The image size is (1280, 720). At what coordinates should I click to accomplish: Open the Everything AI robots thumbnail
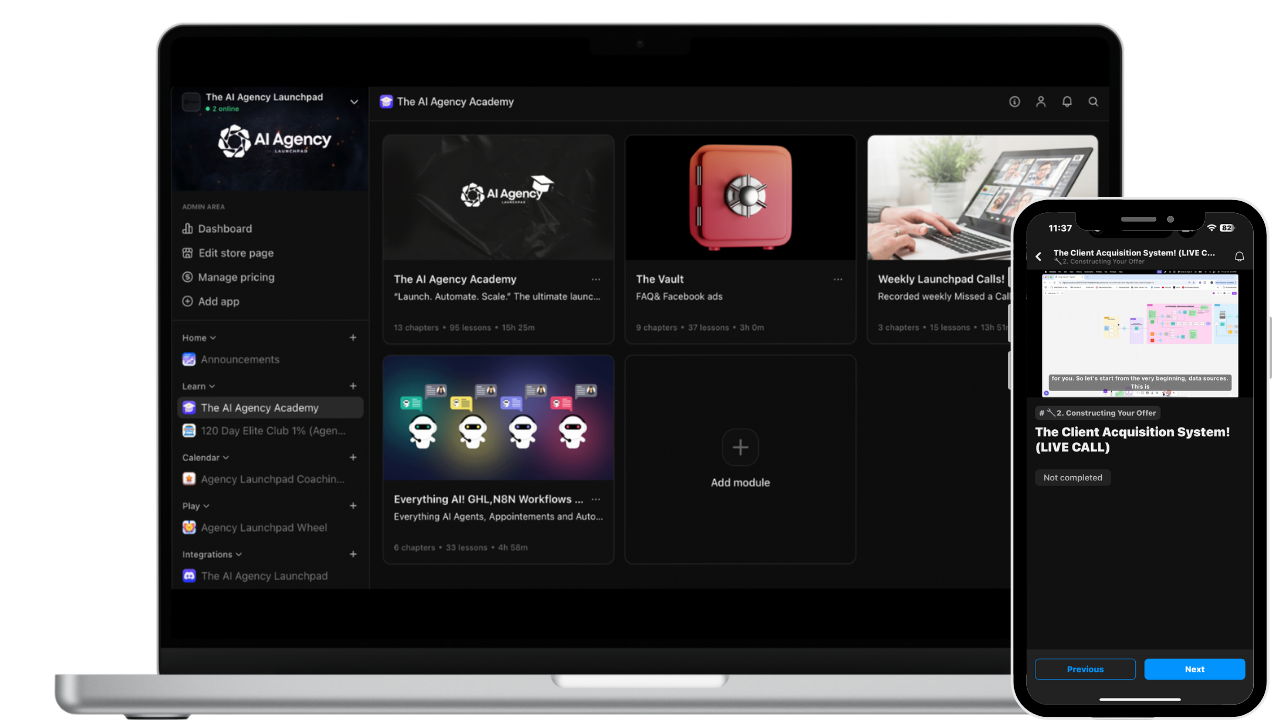[498, 418]
